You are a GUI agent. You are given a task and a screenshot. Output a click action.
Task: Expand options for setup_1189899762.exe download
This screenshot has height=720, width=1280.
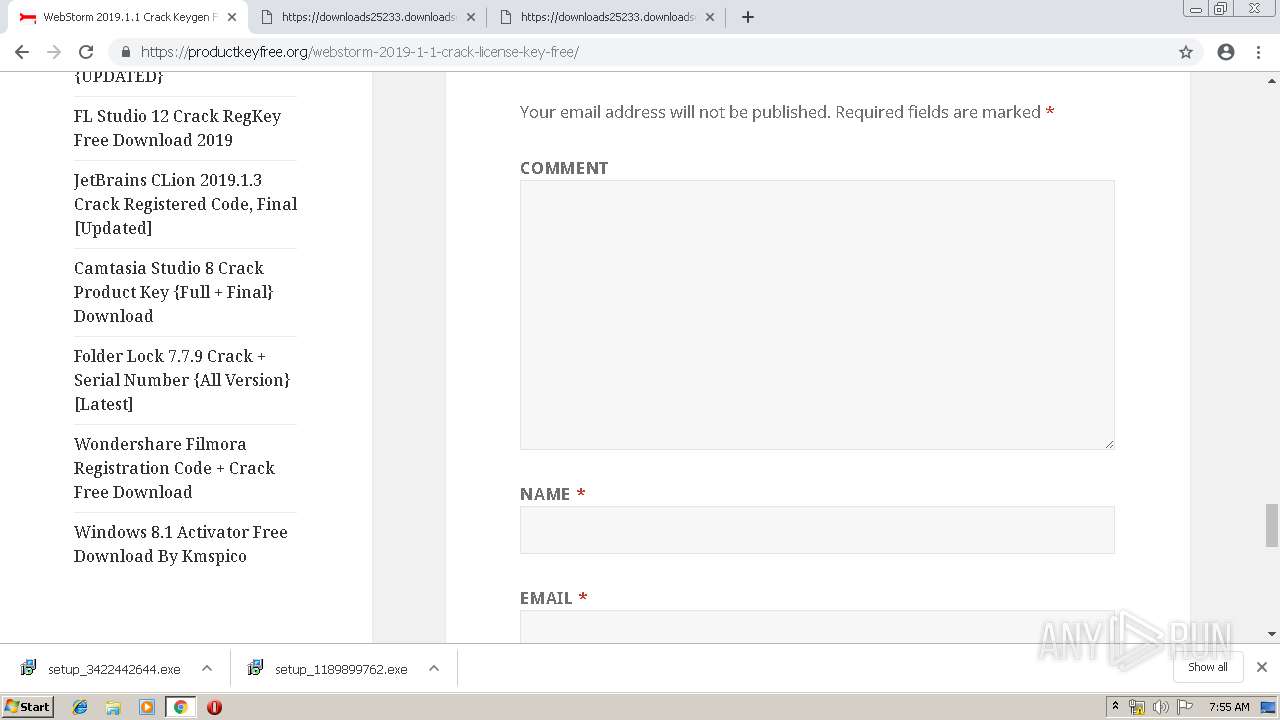click(434, 668)
